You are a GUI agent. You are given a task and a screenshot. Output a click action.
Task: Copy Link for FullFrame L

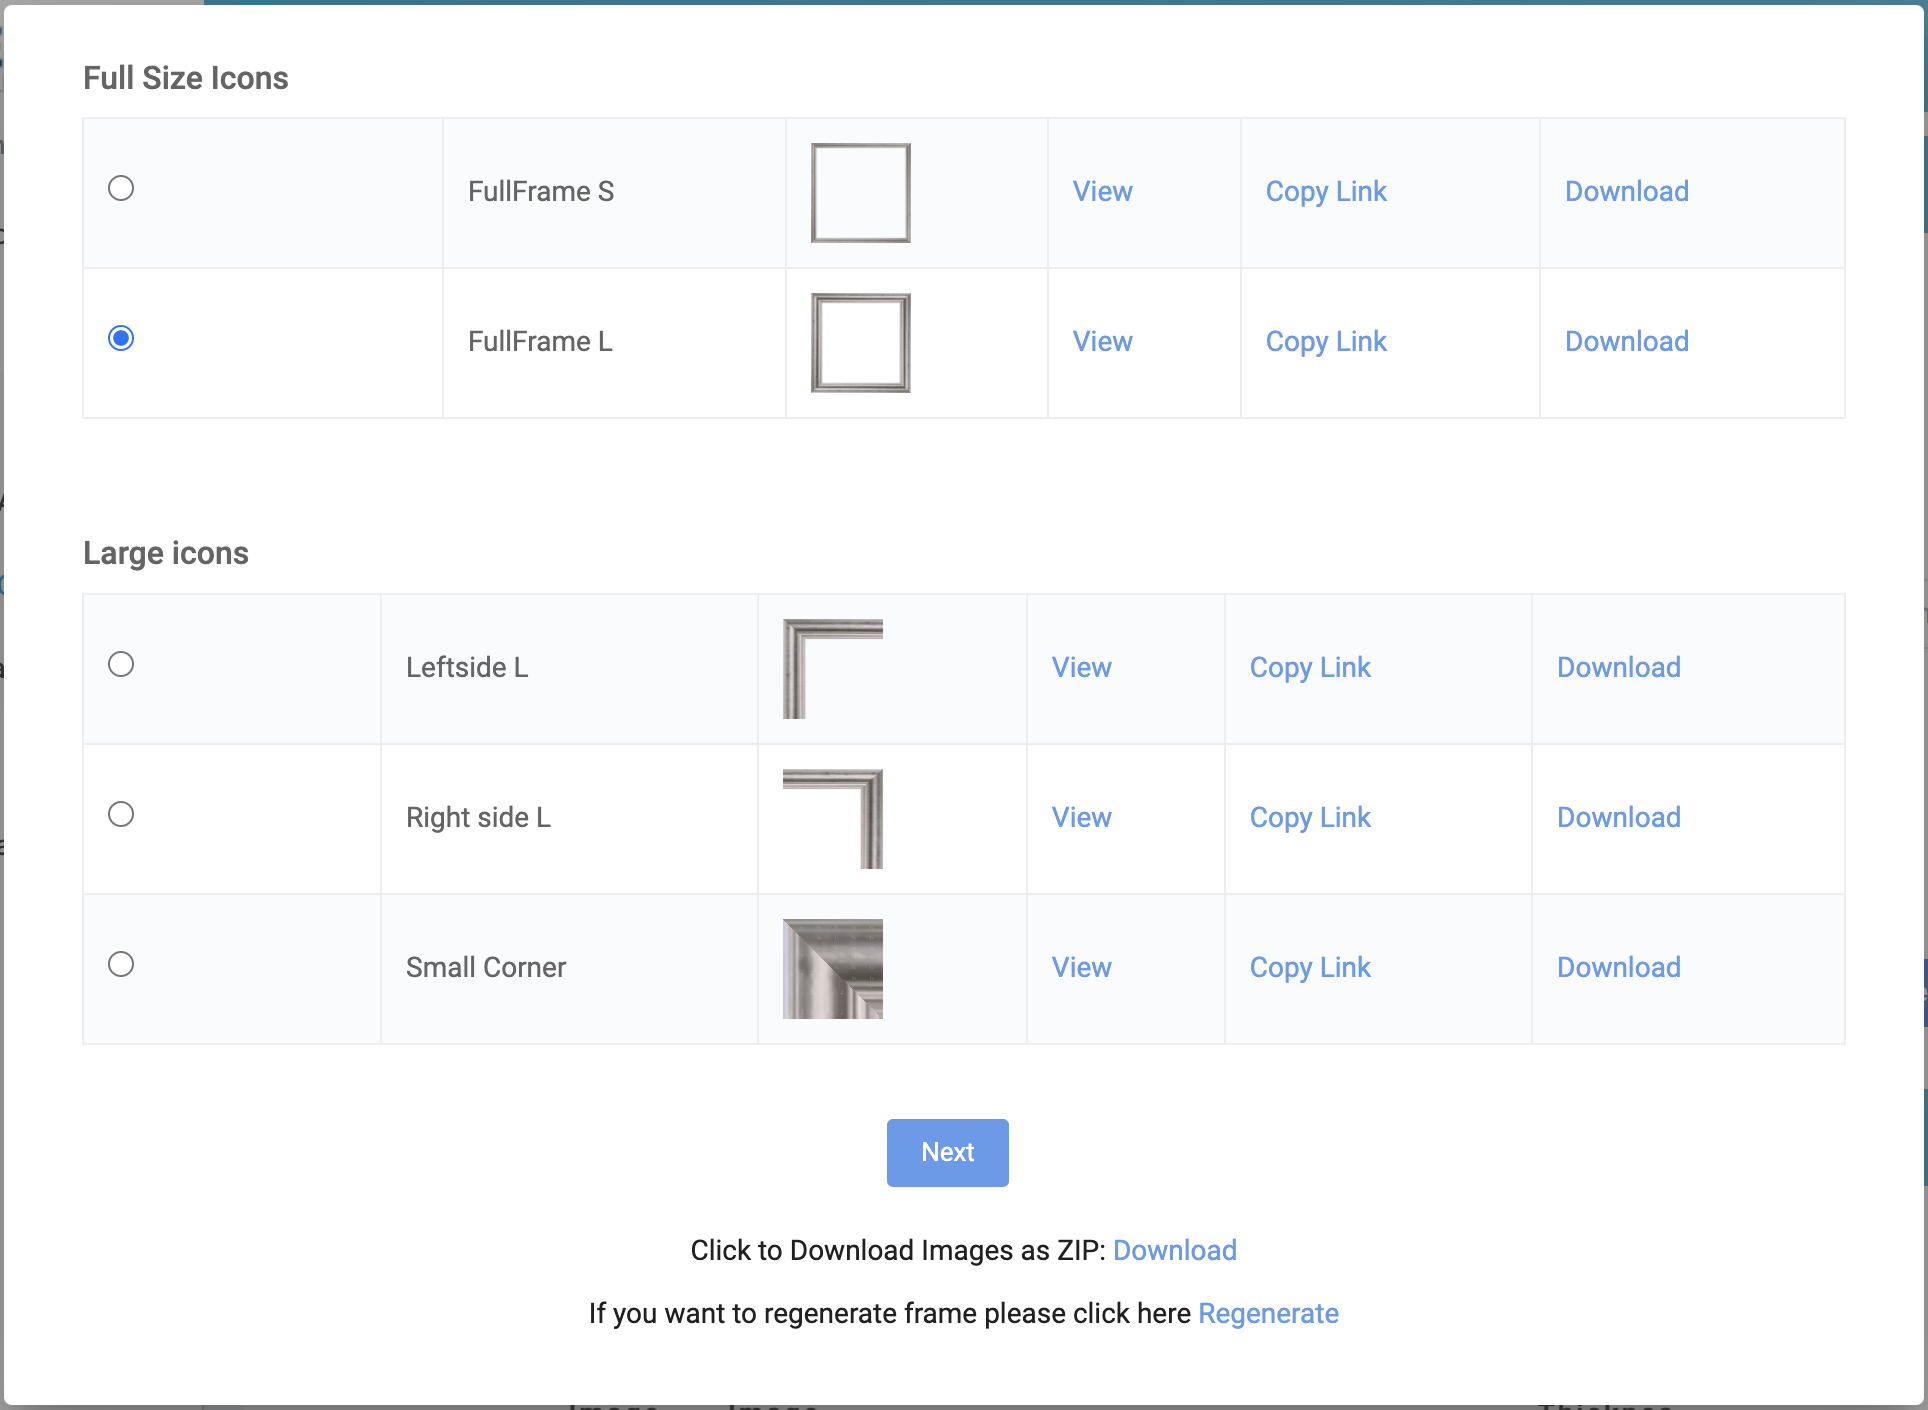click(x=1326, y=341)
